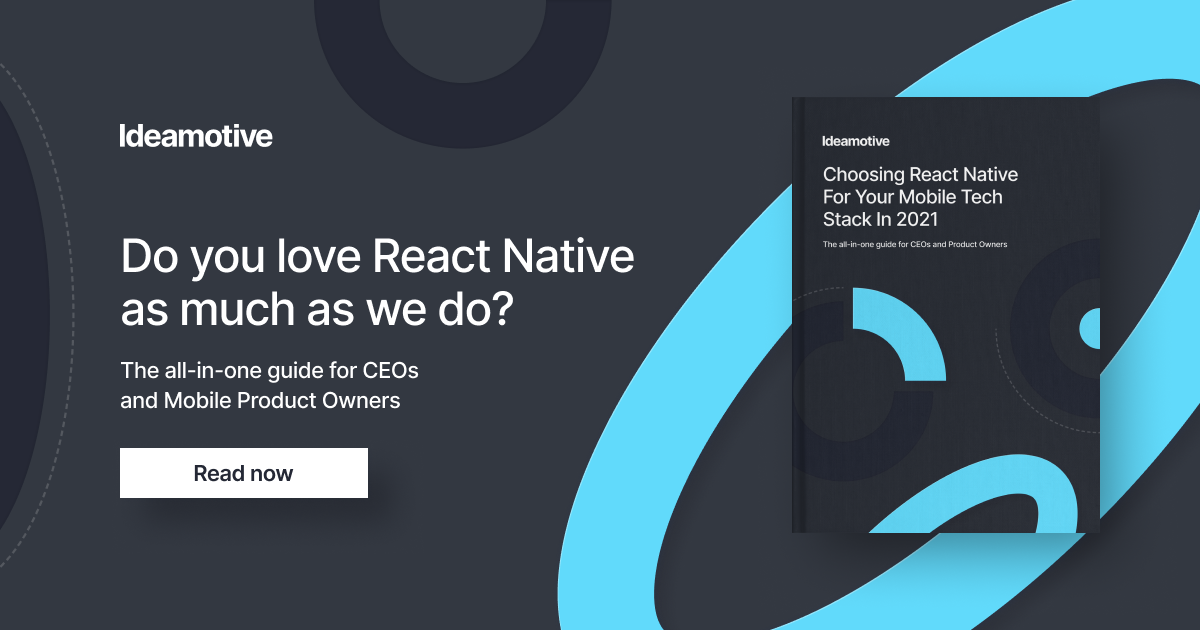The height and width of the screenshot is (630, 1200).
Task: Click the Ideamotive logo on the book cover
Action: tap(855, 141)
